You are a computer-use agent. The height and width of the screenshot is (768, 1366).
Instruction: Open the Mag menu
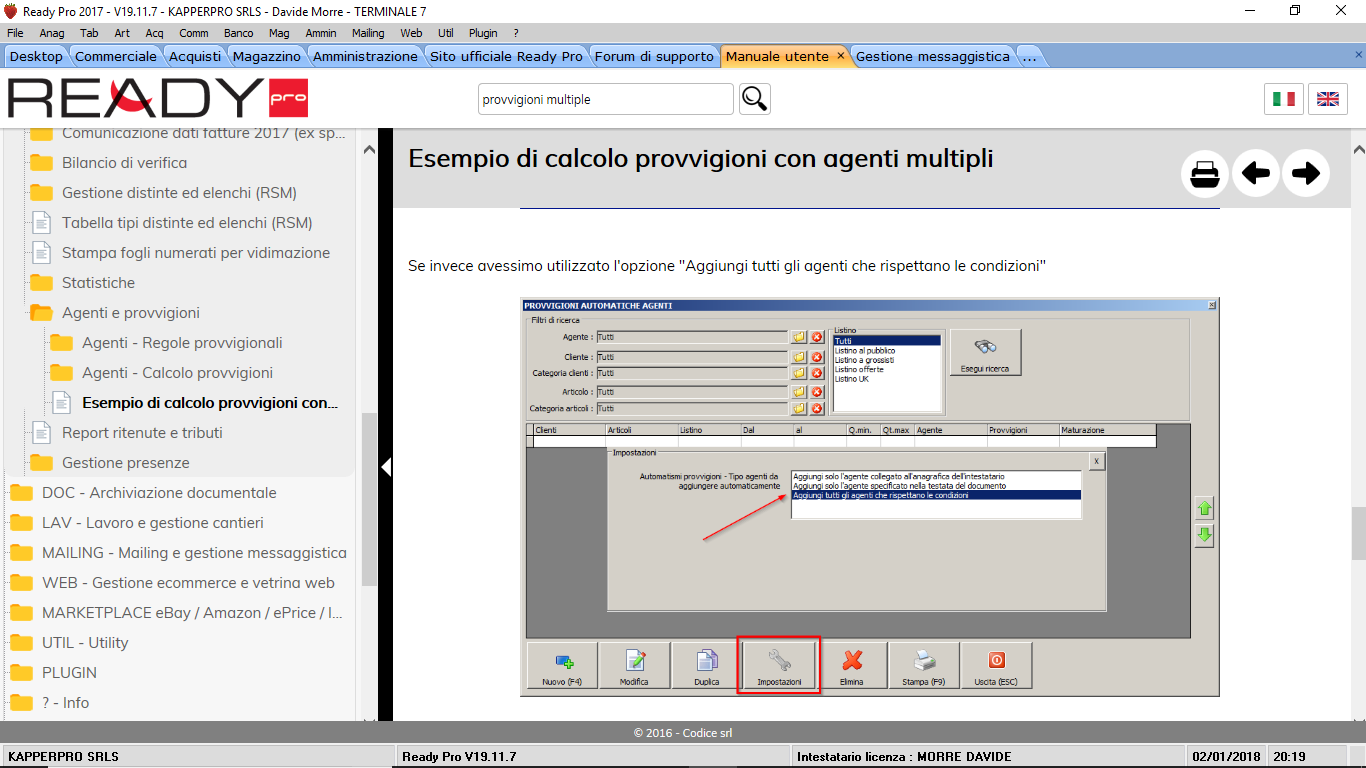tap(279, 33)
